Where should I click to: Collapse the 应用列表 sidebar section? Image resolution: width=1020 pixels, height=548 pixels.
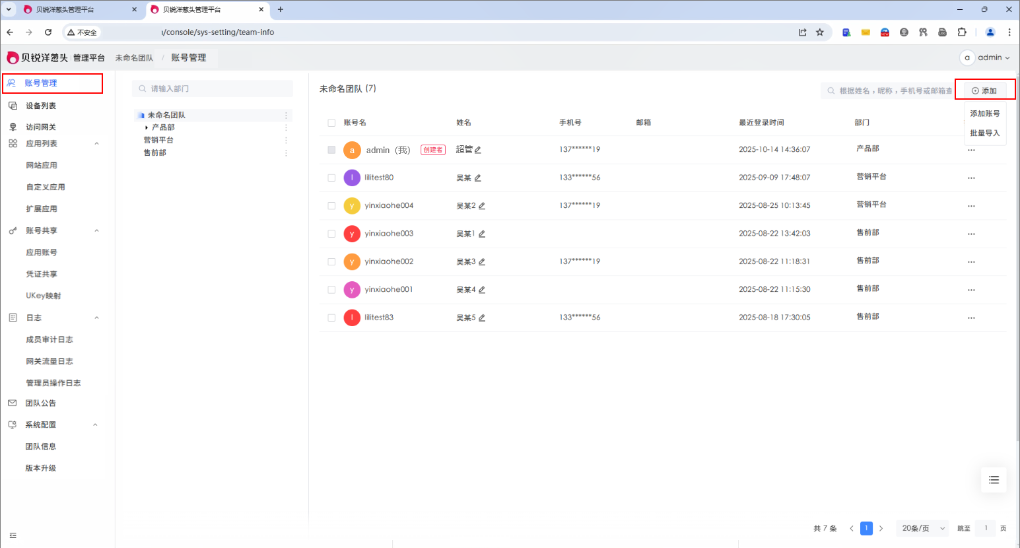[97, 144]
